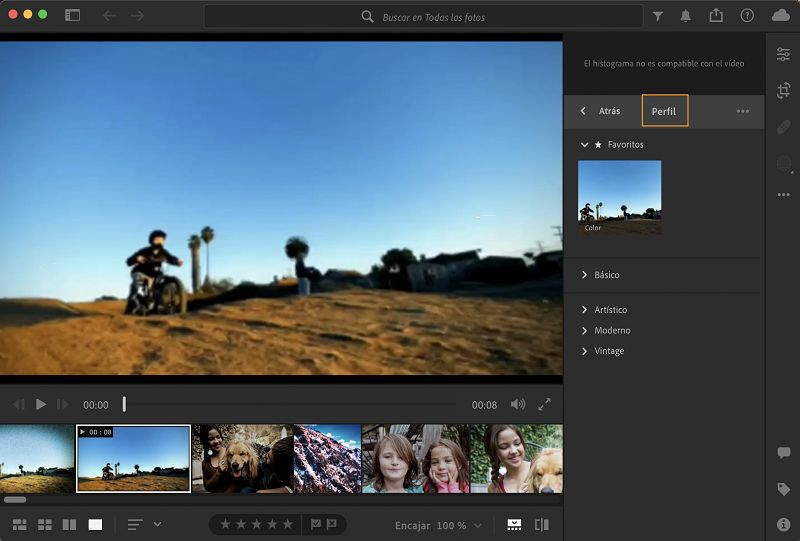Select the girls with golden dog thumbnail
The width and height of the screenshot is (800, 541).
(x=242, y=458)
